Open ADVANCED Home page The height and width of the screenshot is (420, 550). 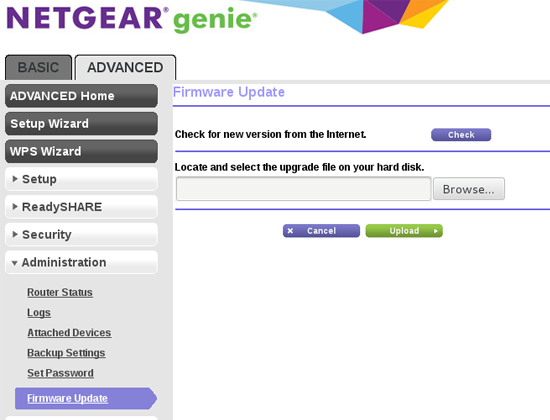point(81,96)
